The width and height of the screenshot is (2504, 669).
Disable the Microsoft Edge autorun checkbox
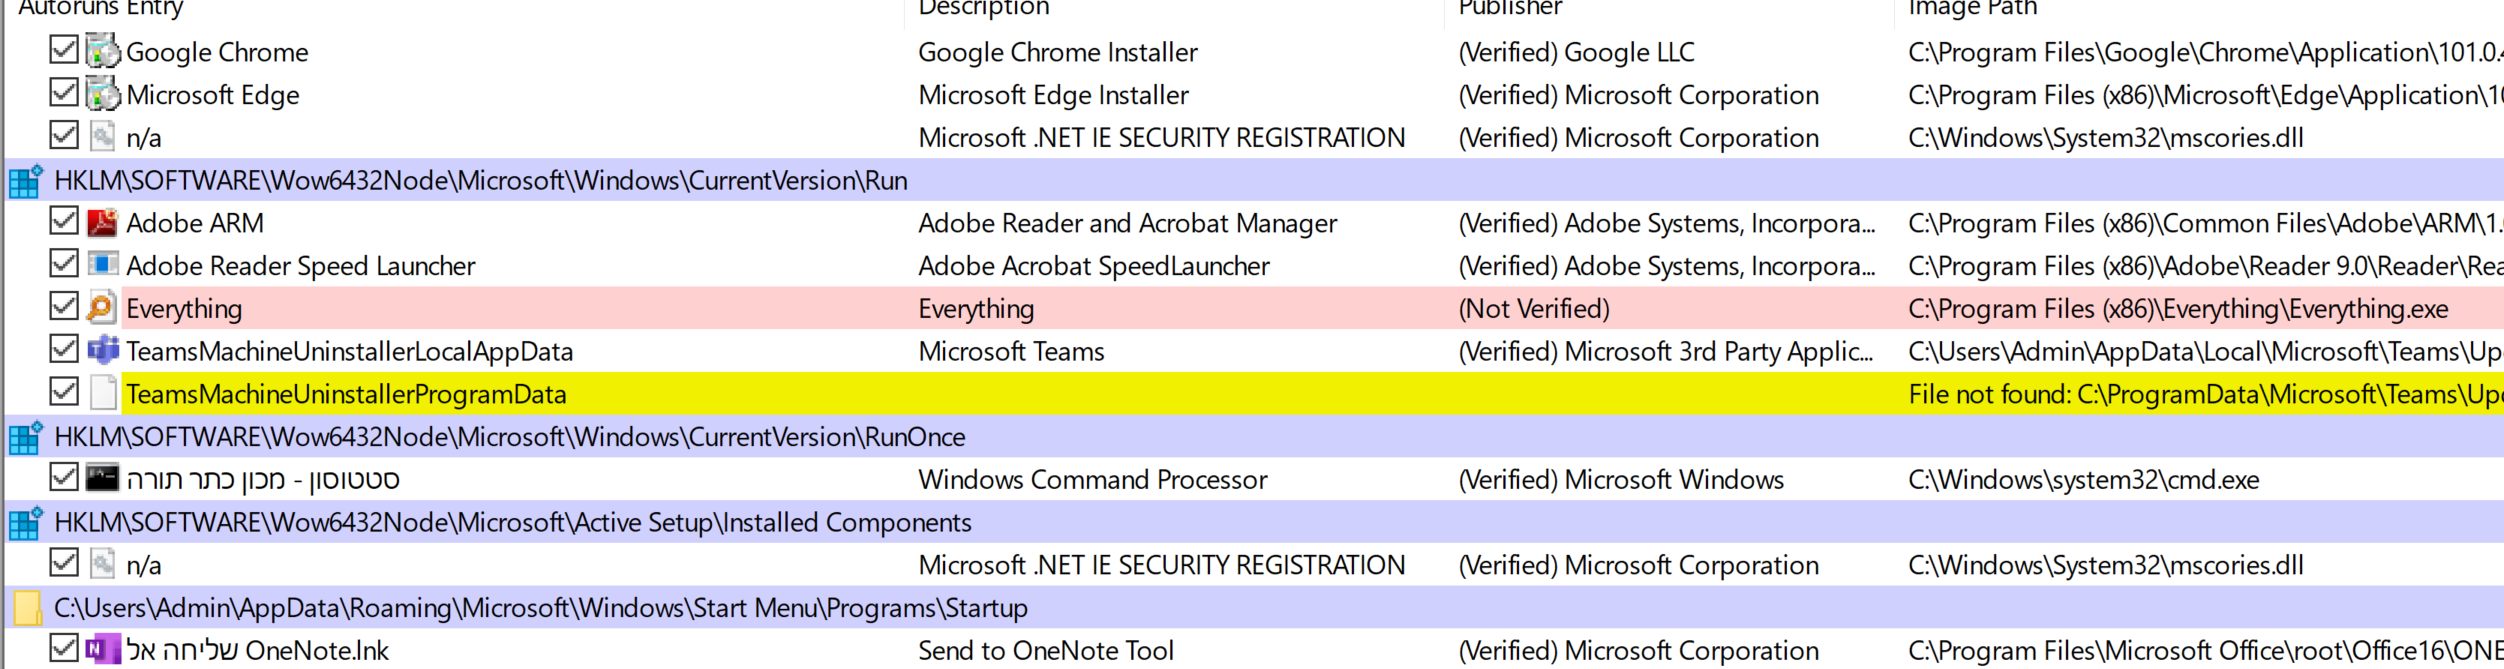coord(64,92)
